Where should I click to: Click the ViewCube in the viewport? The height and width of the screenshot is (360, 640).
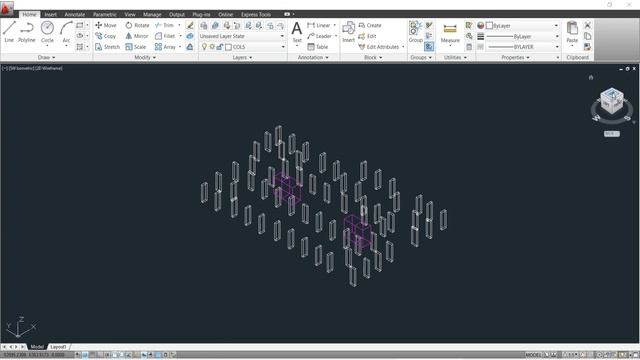(x=612, y=102)
